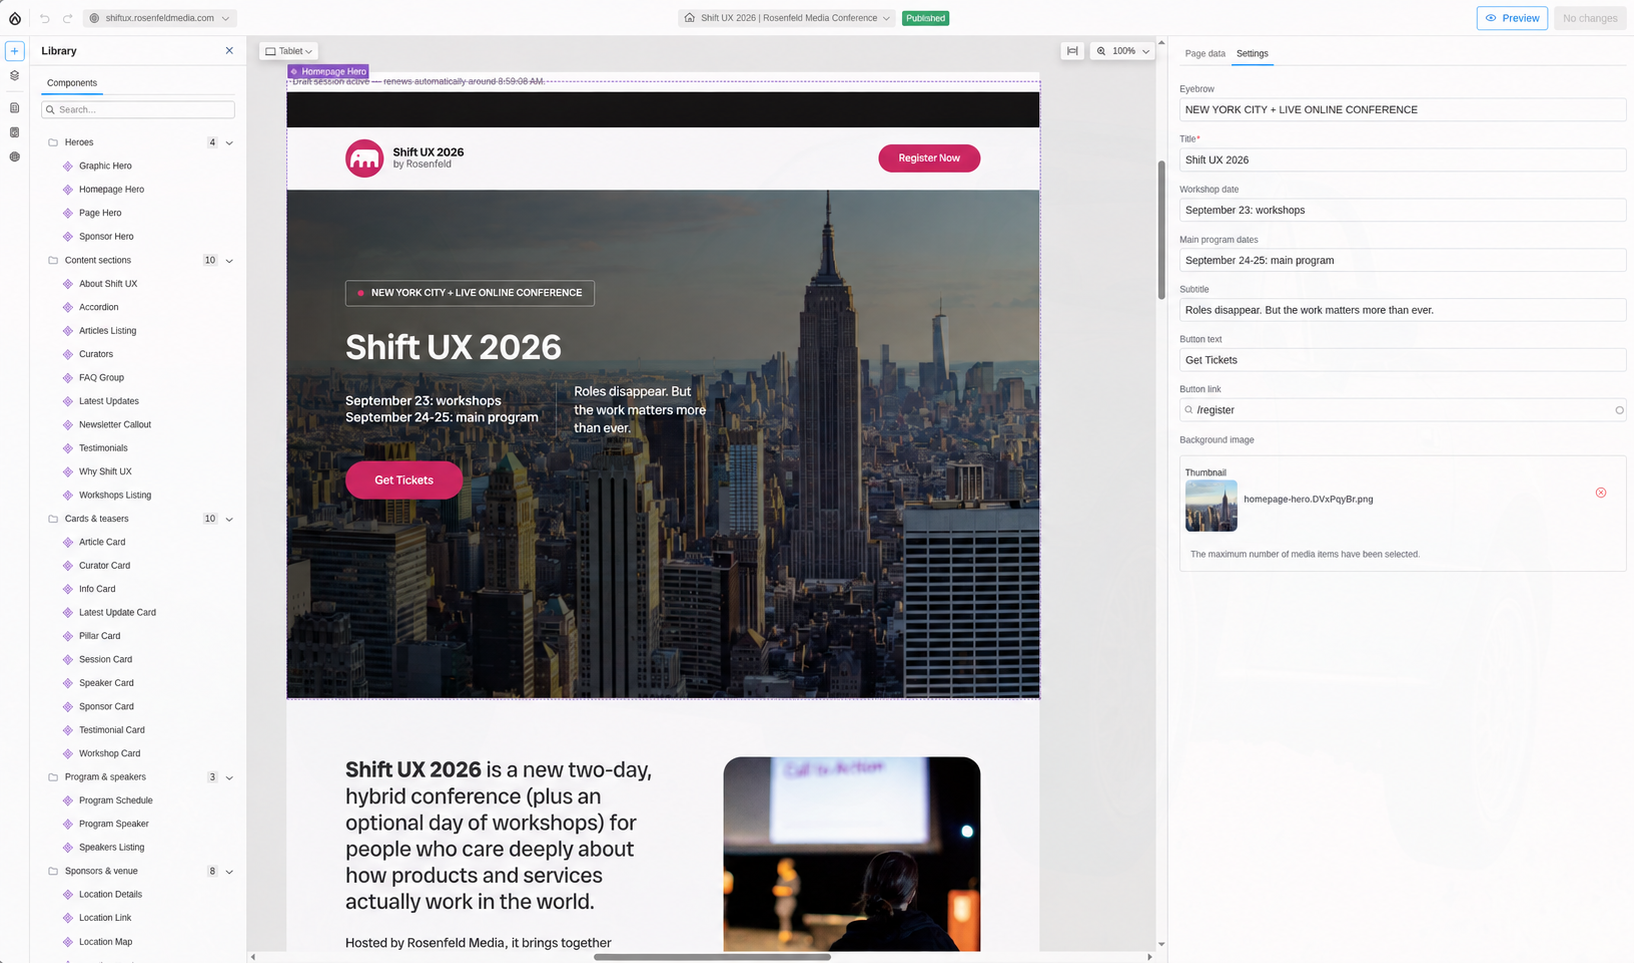Select Articles Listing component
1634x963 pixels.
click(x=107, y=331)
